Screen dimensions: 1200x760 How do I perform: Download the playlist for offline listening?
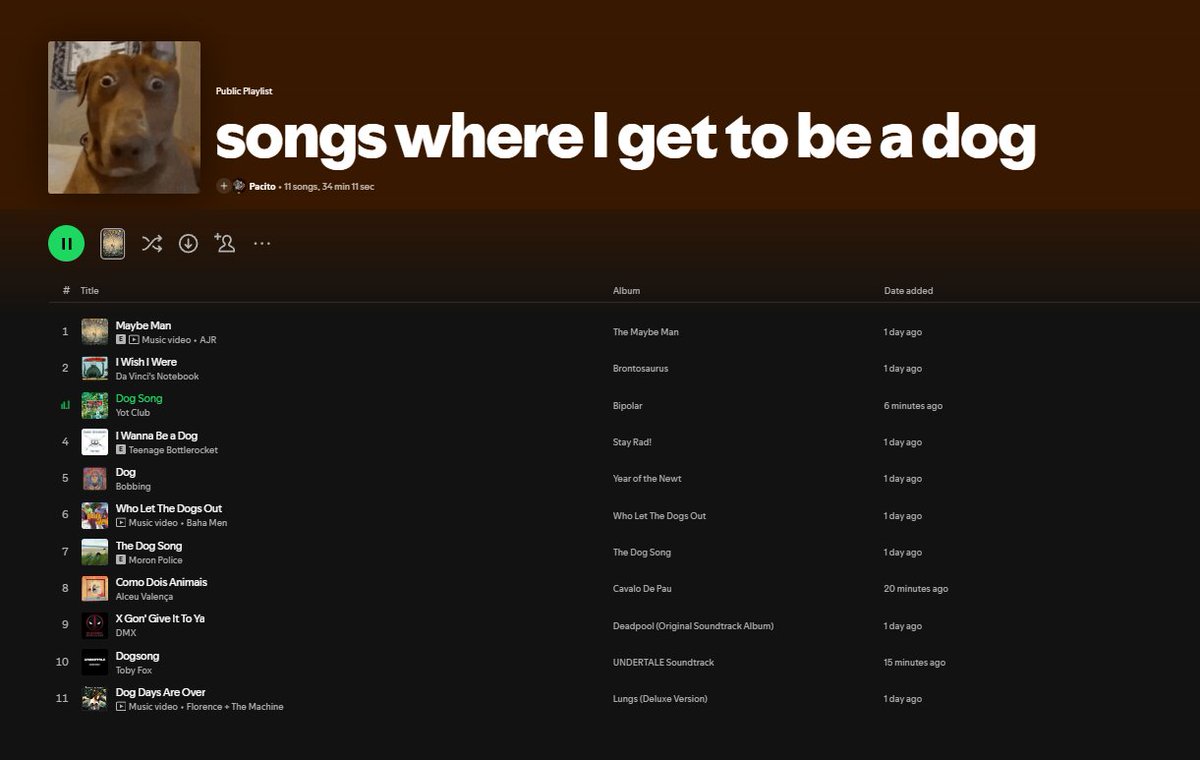coord(188,243)
